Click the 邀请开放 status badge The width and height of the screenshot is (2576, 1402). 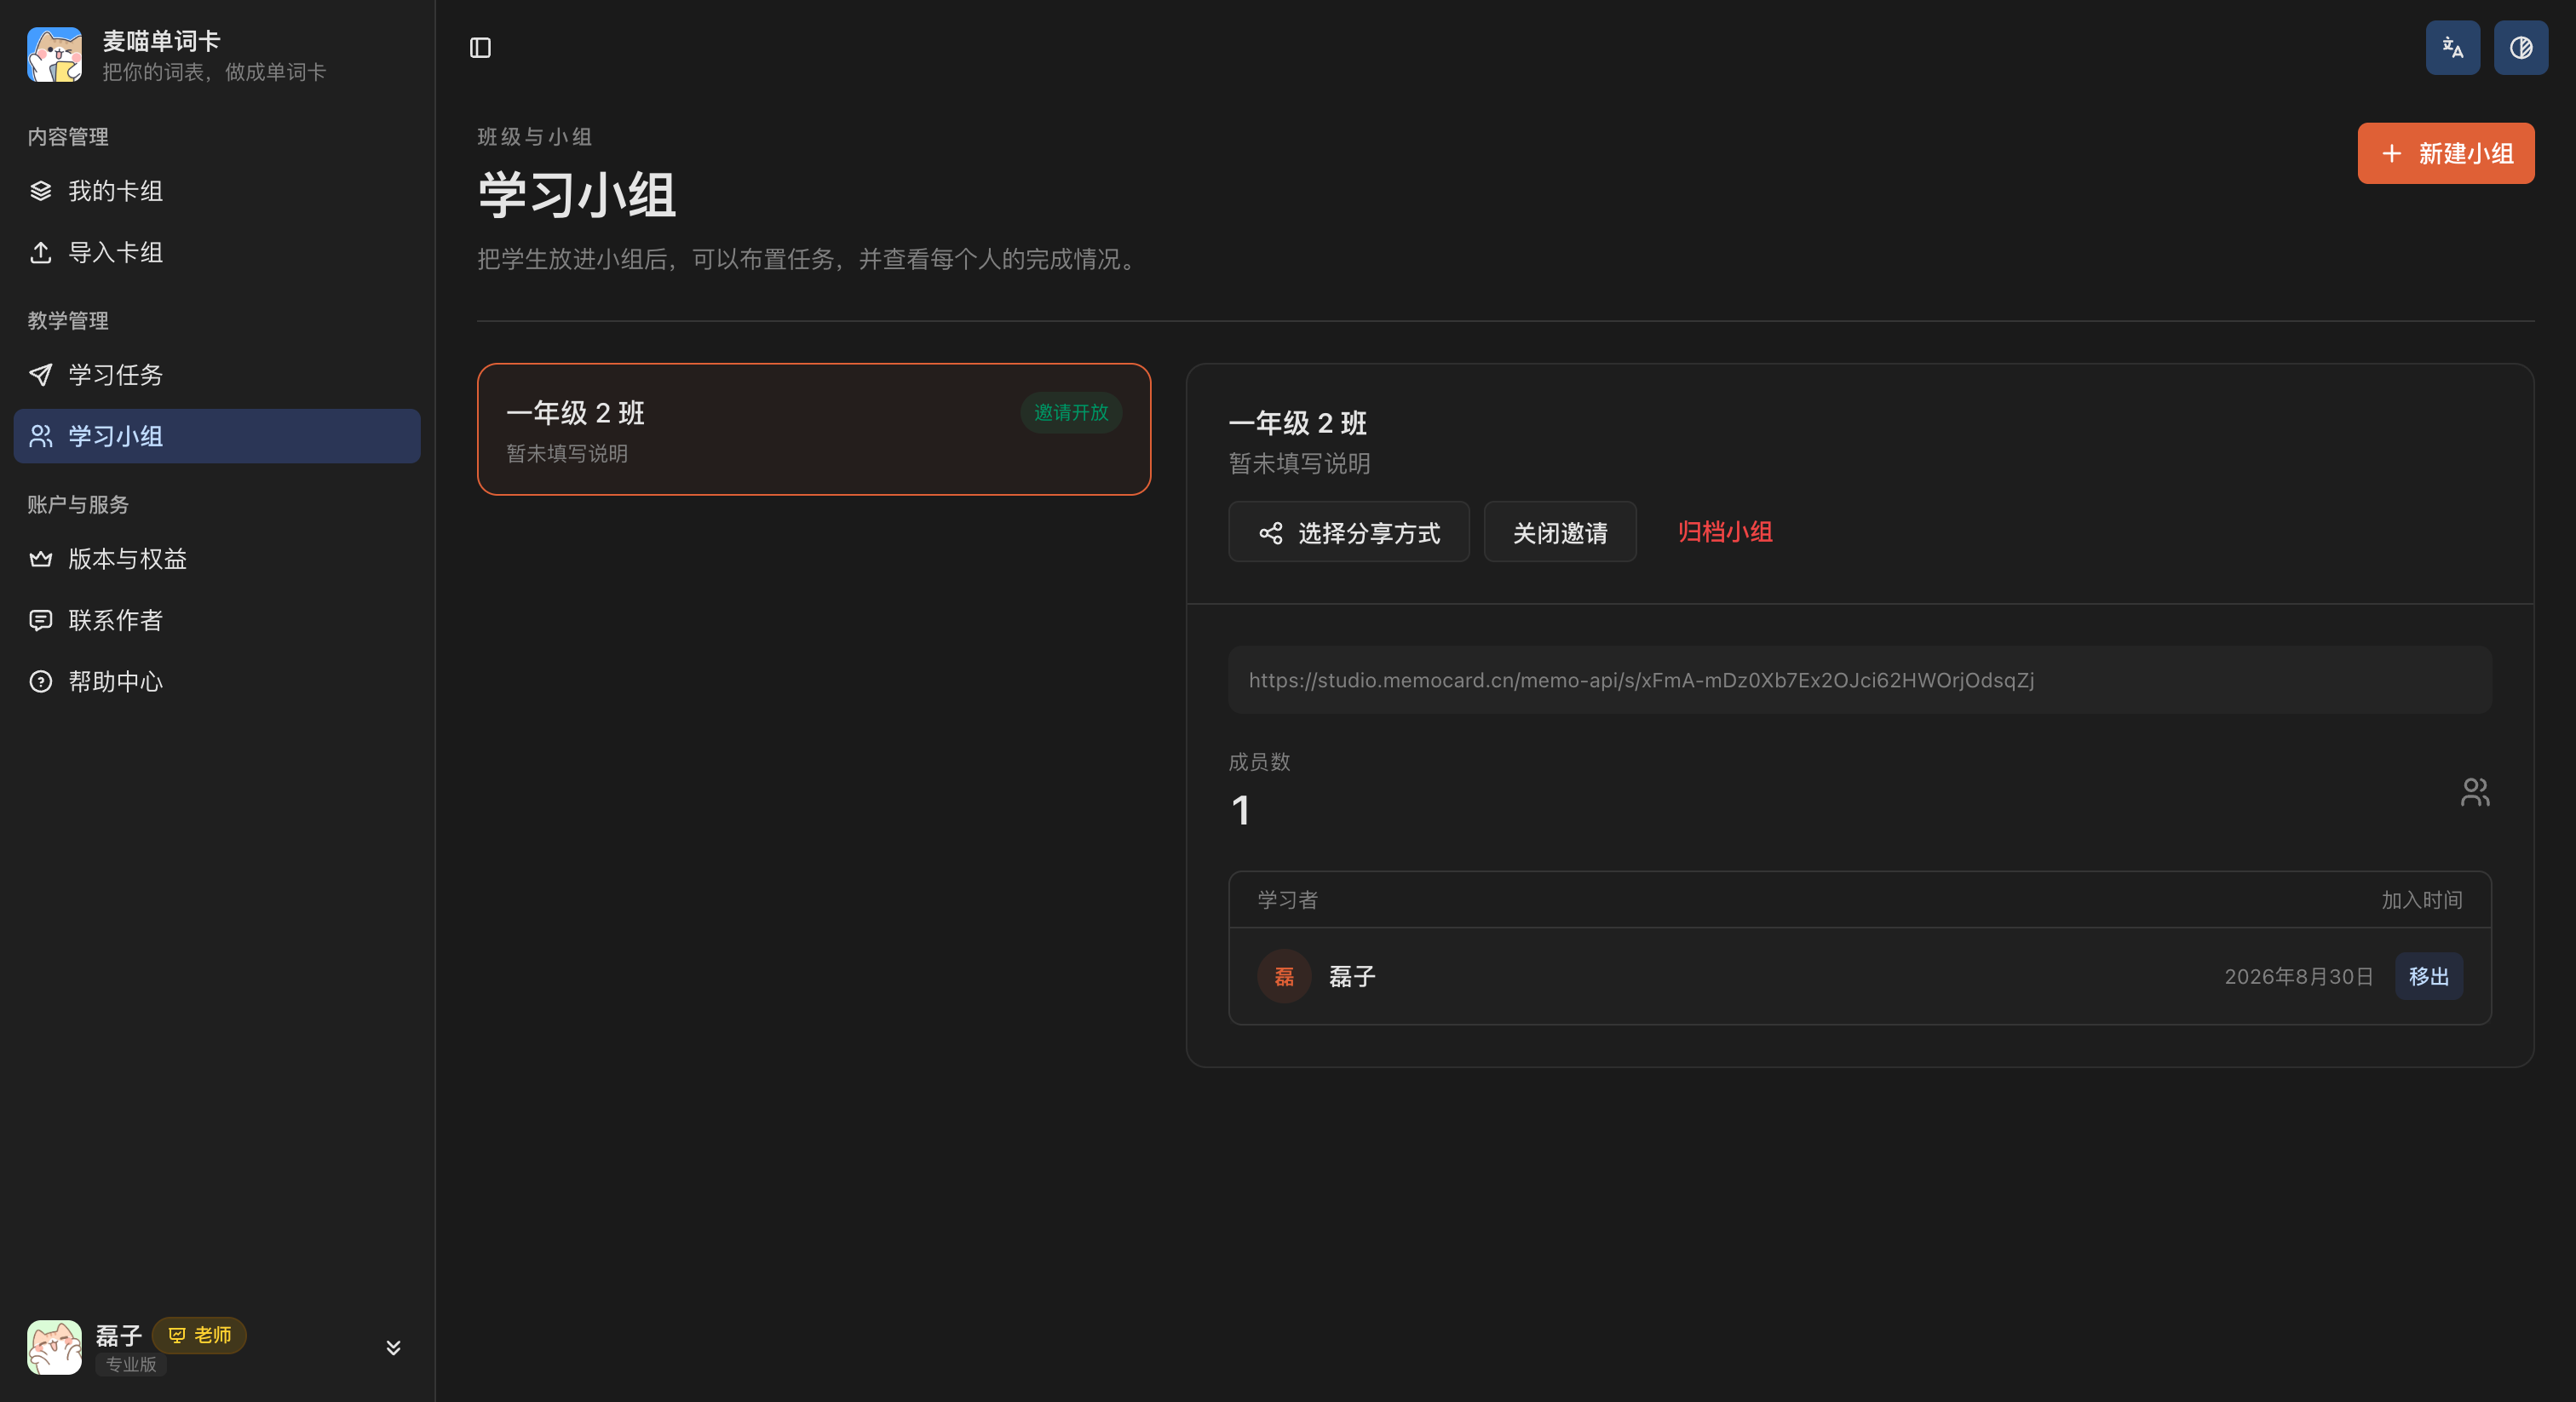(x=1071, y=413)
